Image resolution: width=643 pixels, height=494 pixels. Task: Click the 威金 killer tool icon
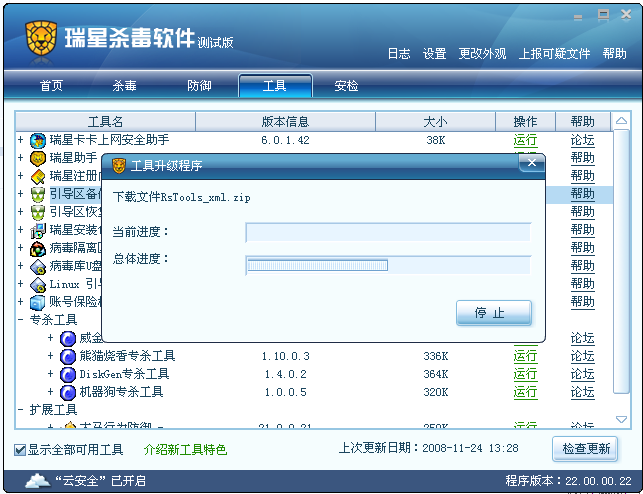[68, 339]
